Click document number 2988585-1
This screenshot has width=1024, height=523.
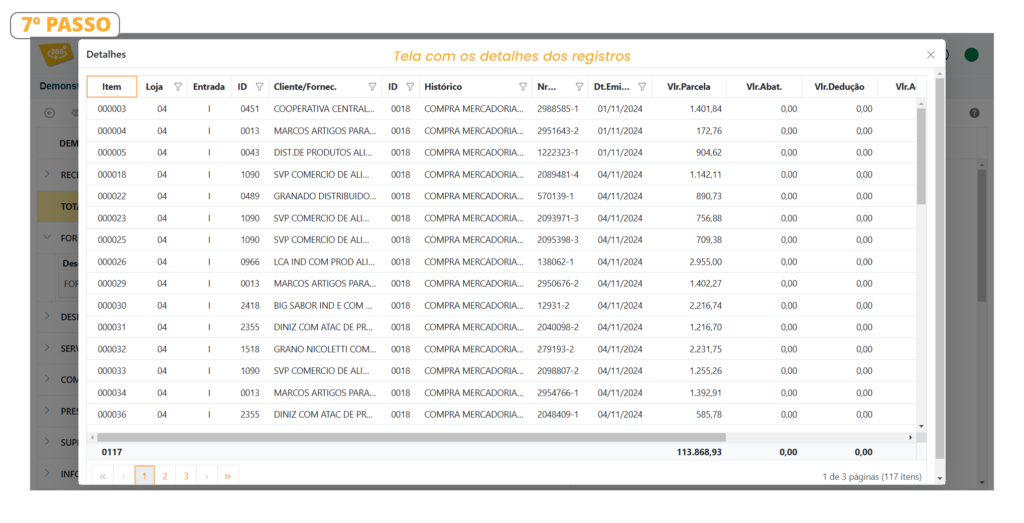(558, 109)
